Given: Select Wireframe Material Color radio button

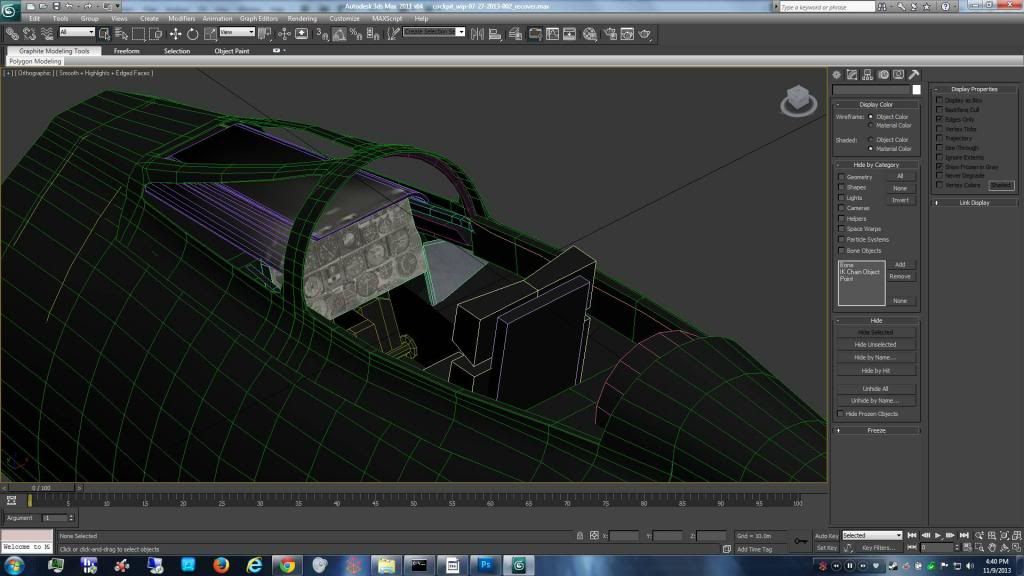Looking at the screenshot, I should coord(871,125).
